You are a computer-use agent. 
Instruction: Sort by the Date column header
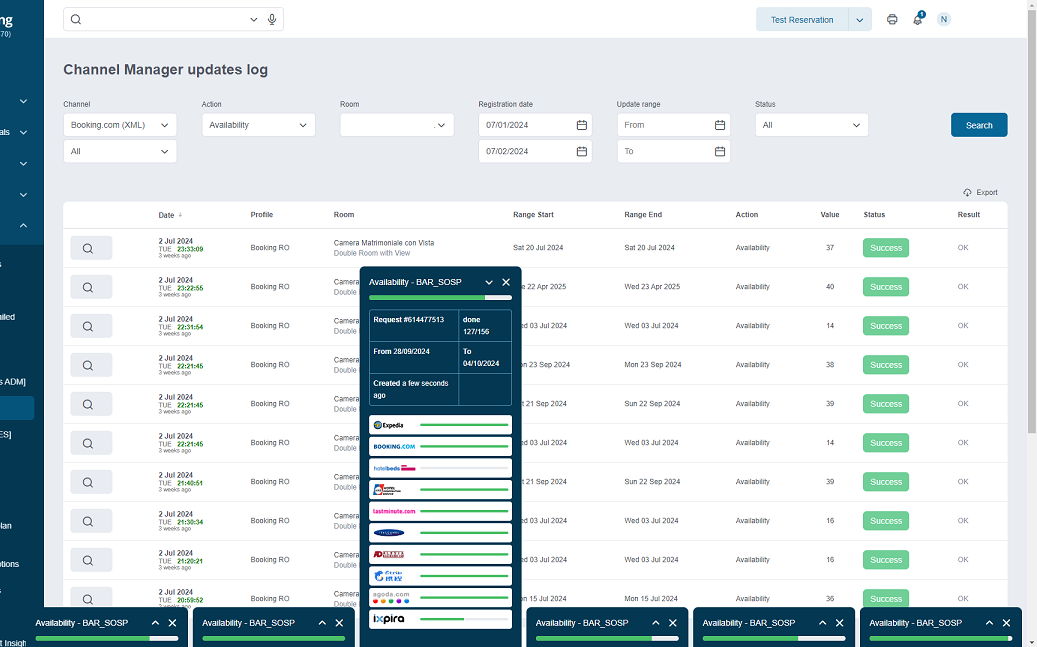(x=166, y=215)
